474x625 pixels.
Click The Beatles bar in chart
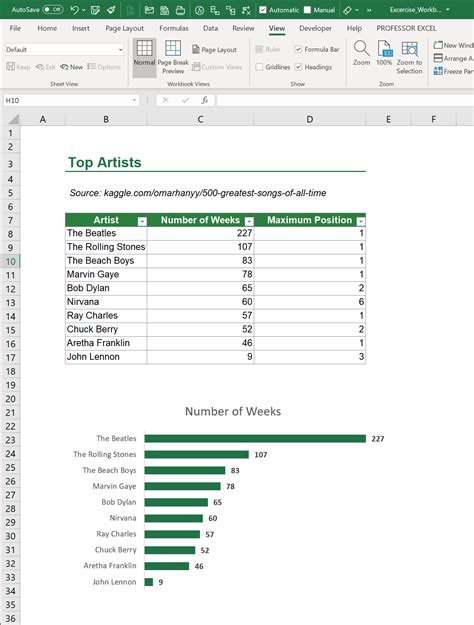click(x=255, y=438)
